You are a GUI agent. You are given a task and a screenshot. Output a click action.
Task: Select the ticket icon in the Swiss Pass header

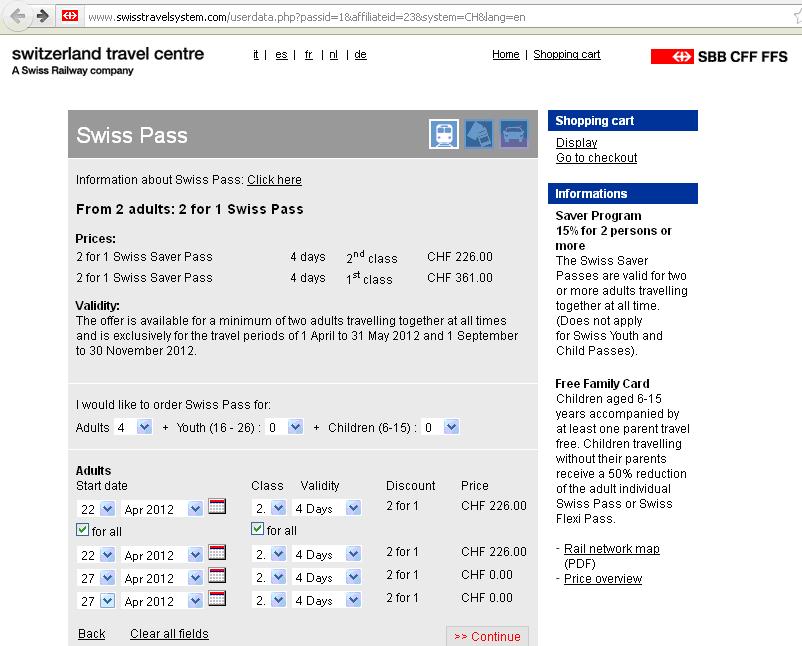click(x=479, y=134)
